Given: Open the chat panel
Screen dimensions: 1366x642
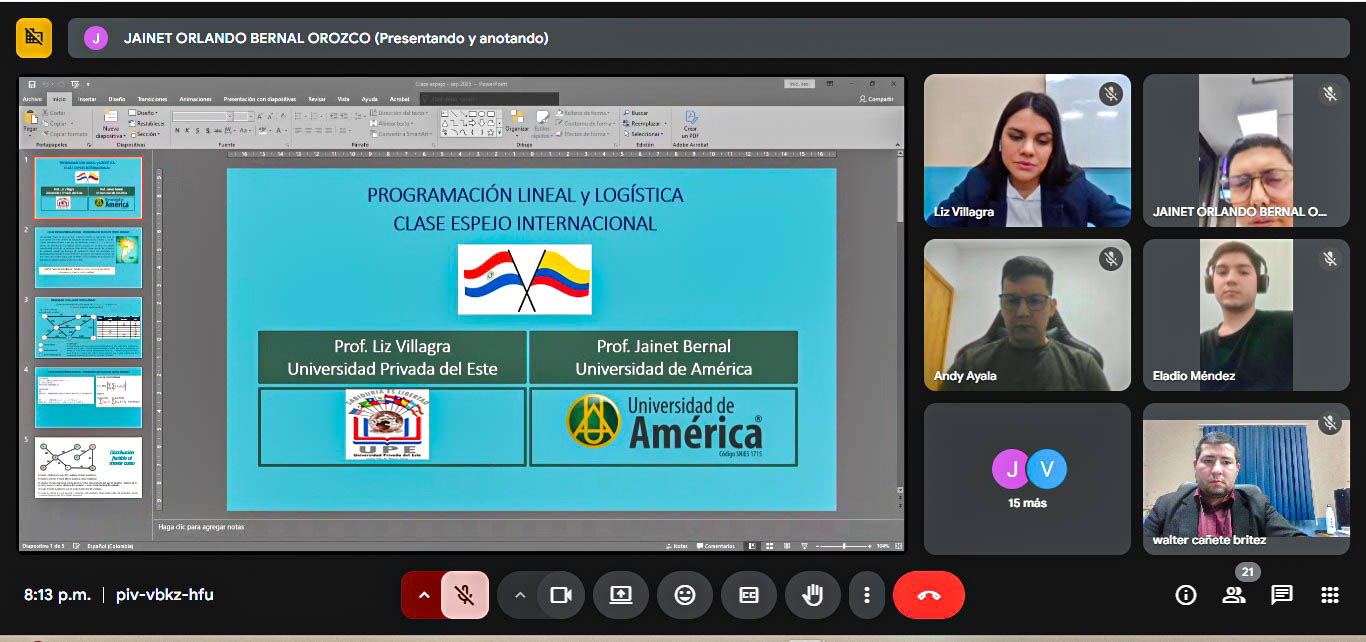Looking at the screenshot, I should coord(1281,595).
